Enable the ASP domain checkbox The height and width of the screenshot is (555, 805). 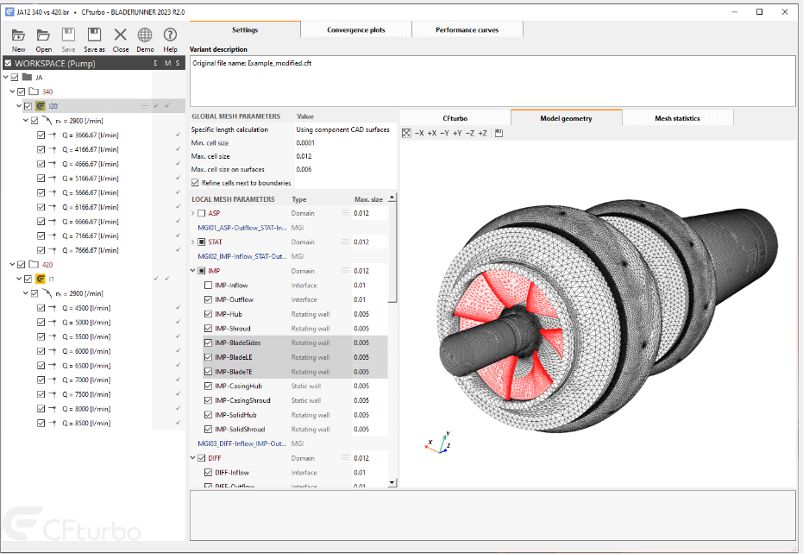coord(201,213)
